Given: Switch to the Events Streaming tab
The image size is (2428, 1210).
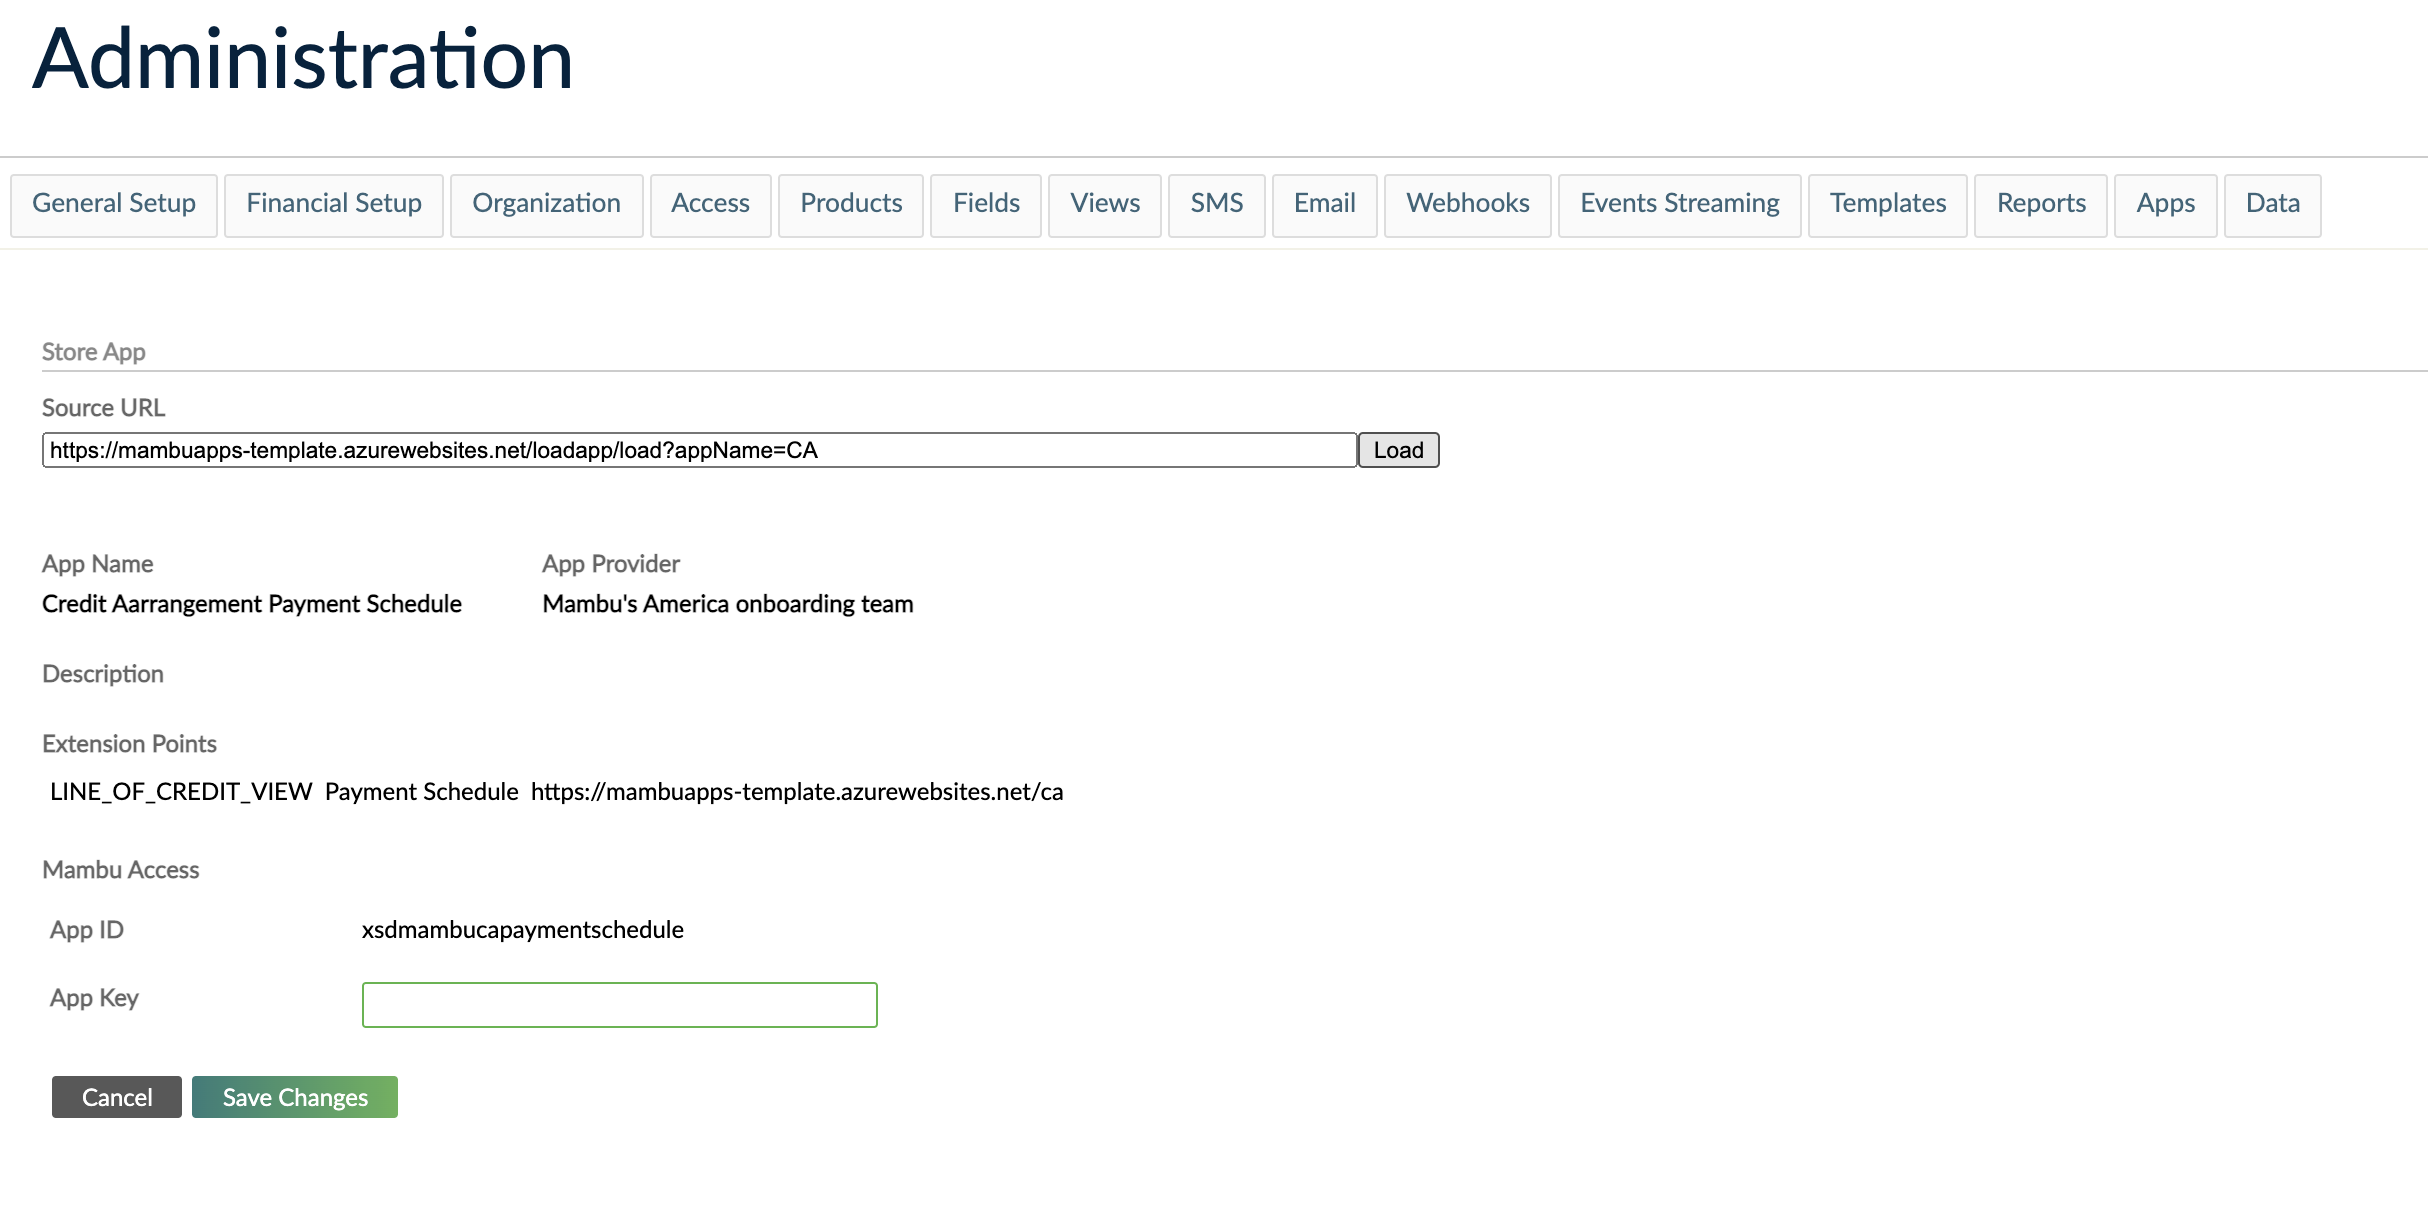Looking at the screenshot, I should click(x=1679, y=204).
